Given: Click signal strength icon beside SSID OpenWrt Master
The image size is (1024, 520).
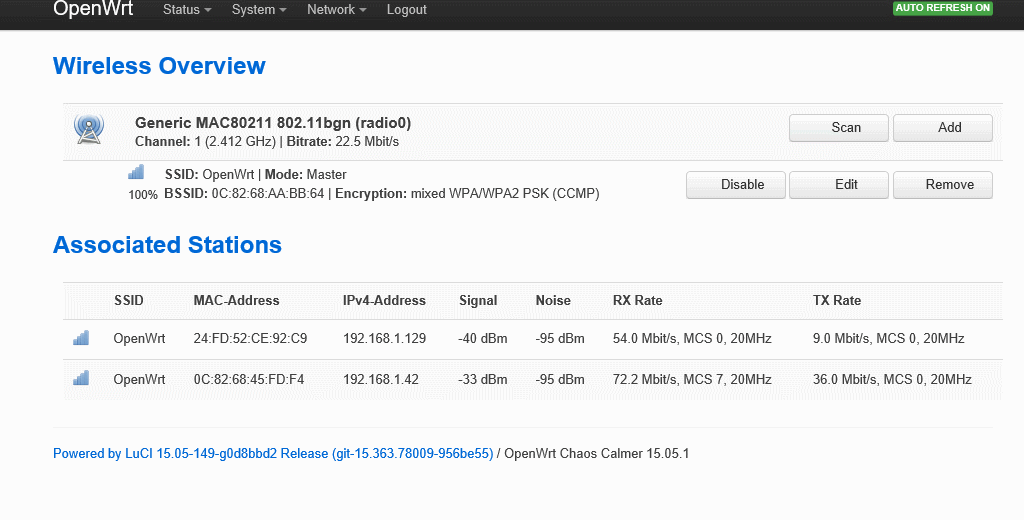Looking at the screenshot, I should [x=136, y=172].
